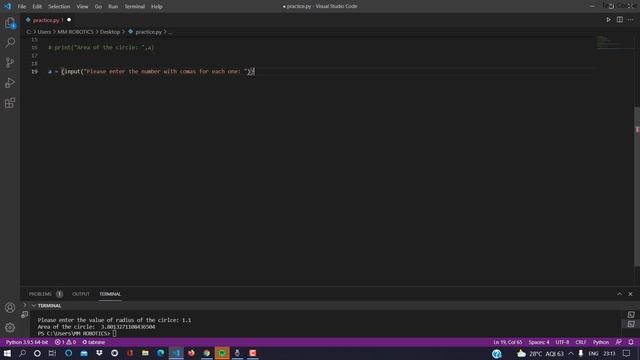Open Windows taskbar search
The image size is (640, 360).
click(22, 353)
